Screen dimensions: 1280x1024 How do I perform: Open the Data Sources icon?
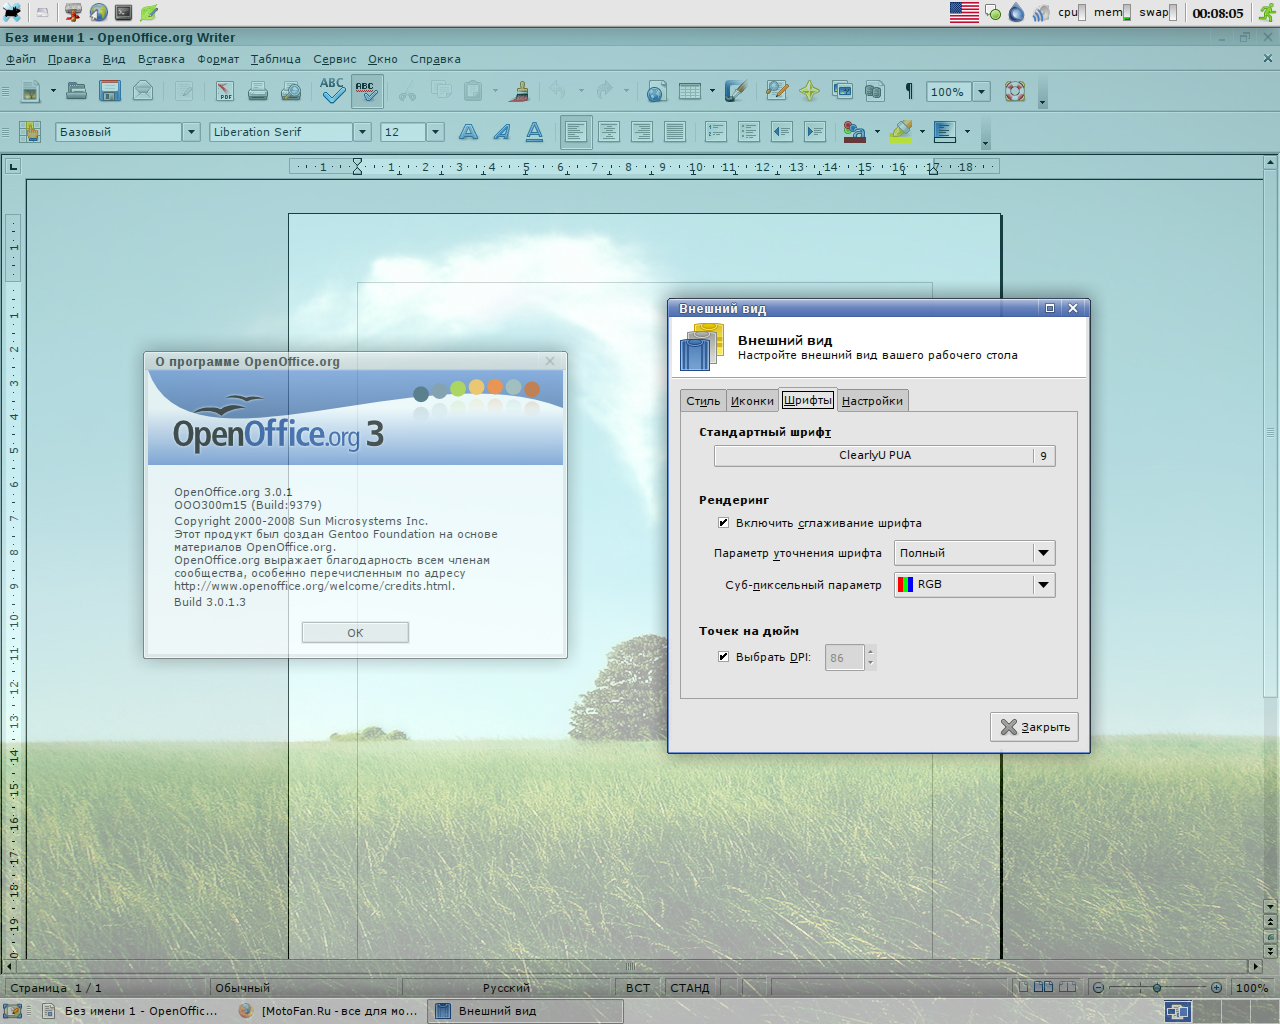click(x=875, y=92)
